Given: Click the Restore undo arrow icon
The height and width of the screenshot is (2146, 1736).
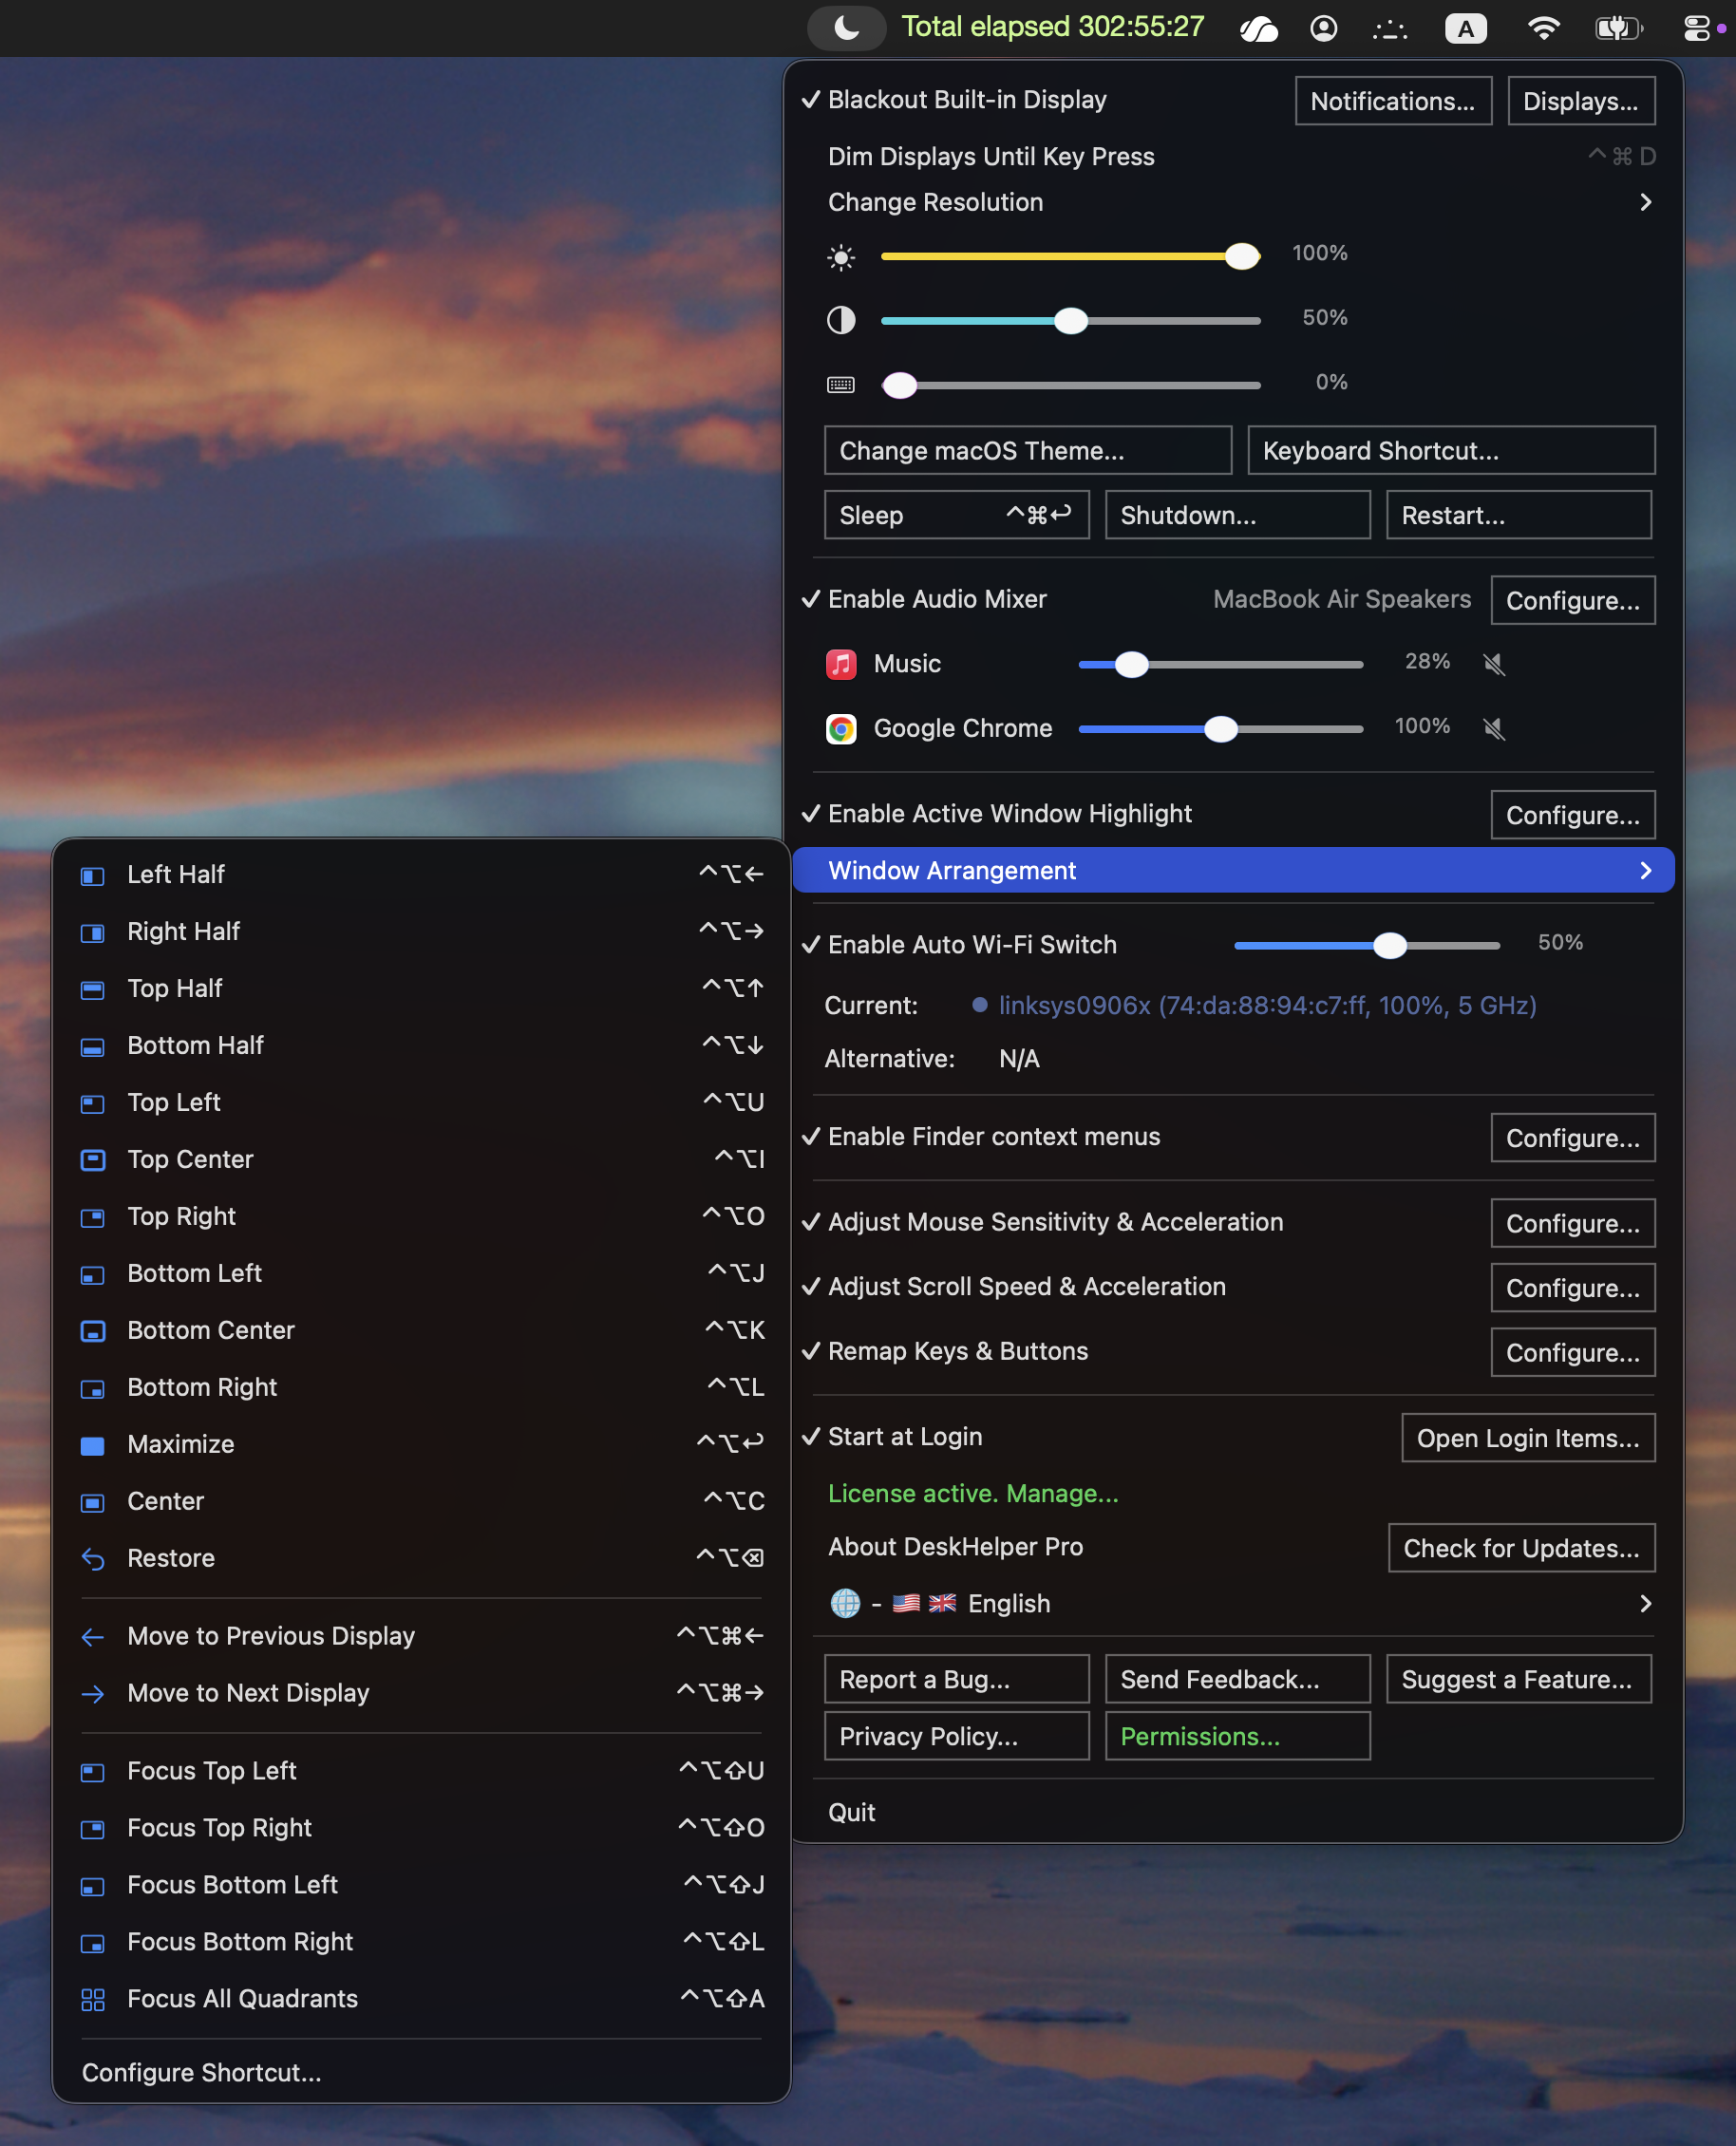Looking at the screenshot, I should coord(92,1560).
